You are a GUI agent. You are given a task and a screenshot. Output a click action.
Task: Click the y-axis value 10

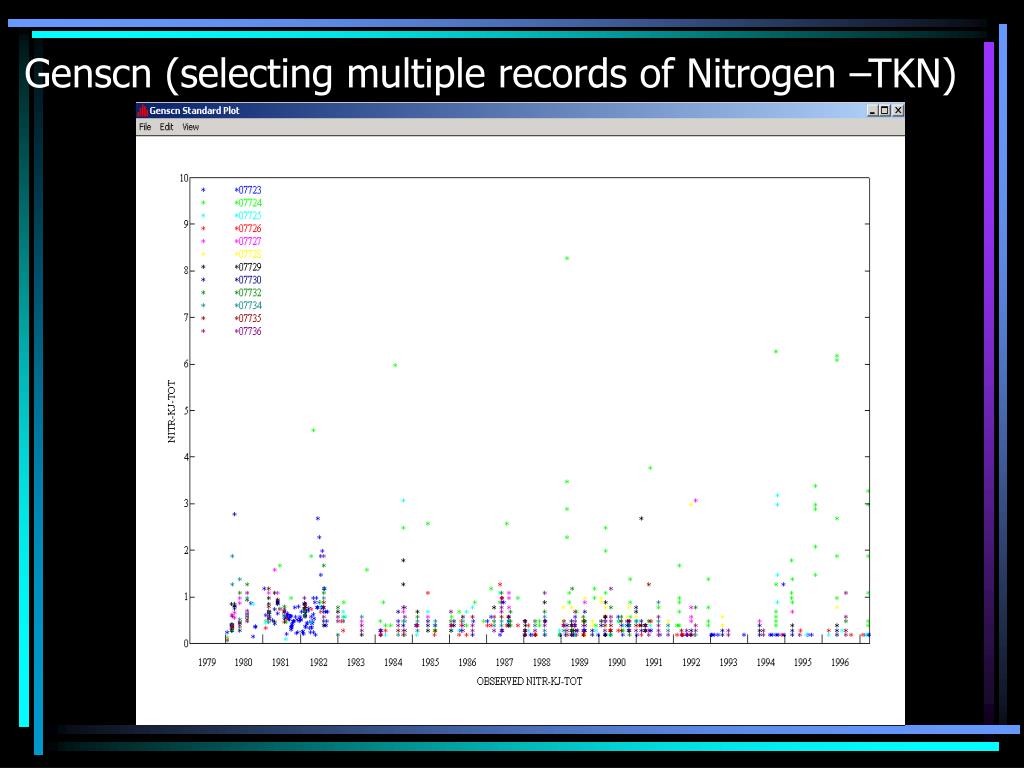pos(184,178)
